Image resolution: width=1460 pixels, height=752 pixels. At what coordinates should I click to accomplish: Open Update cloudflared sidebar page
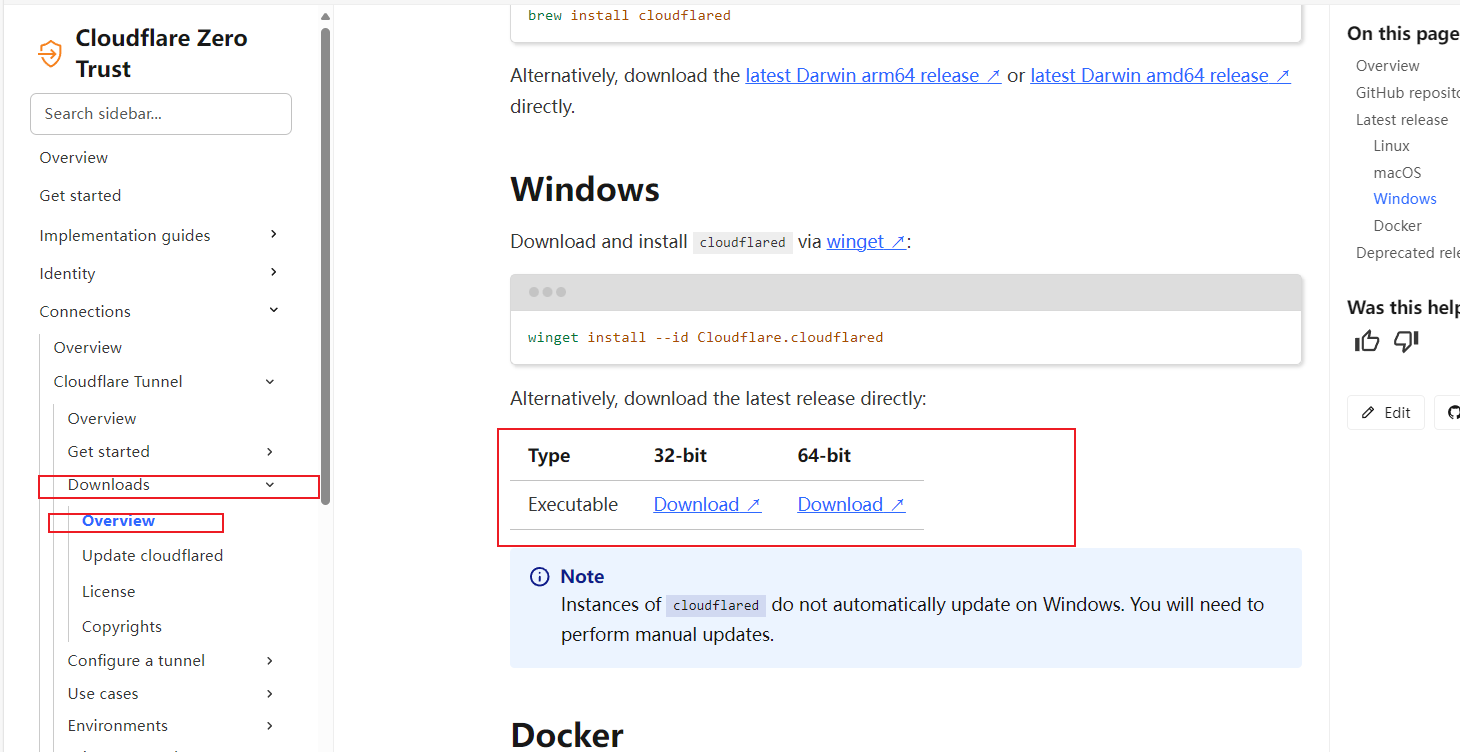(x=152, y=556)
